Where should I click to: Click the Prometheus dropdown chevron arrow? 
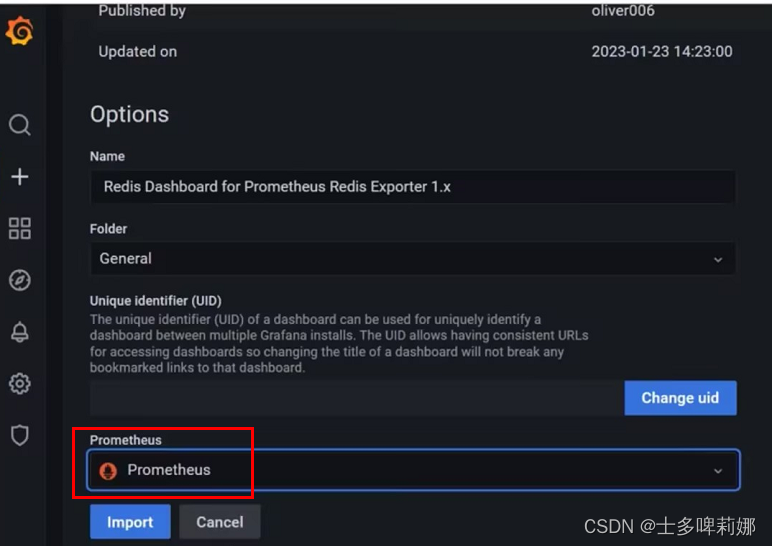point(718,471)
